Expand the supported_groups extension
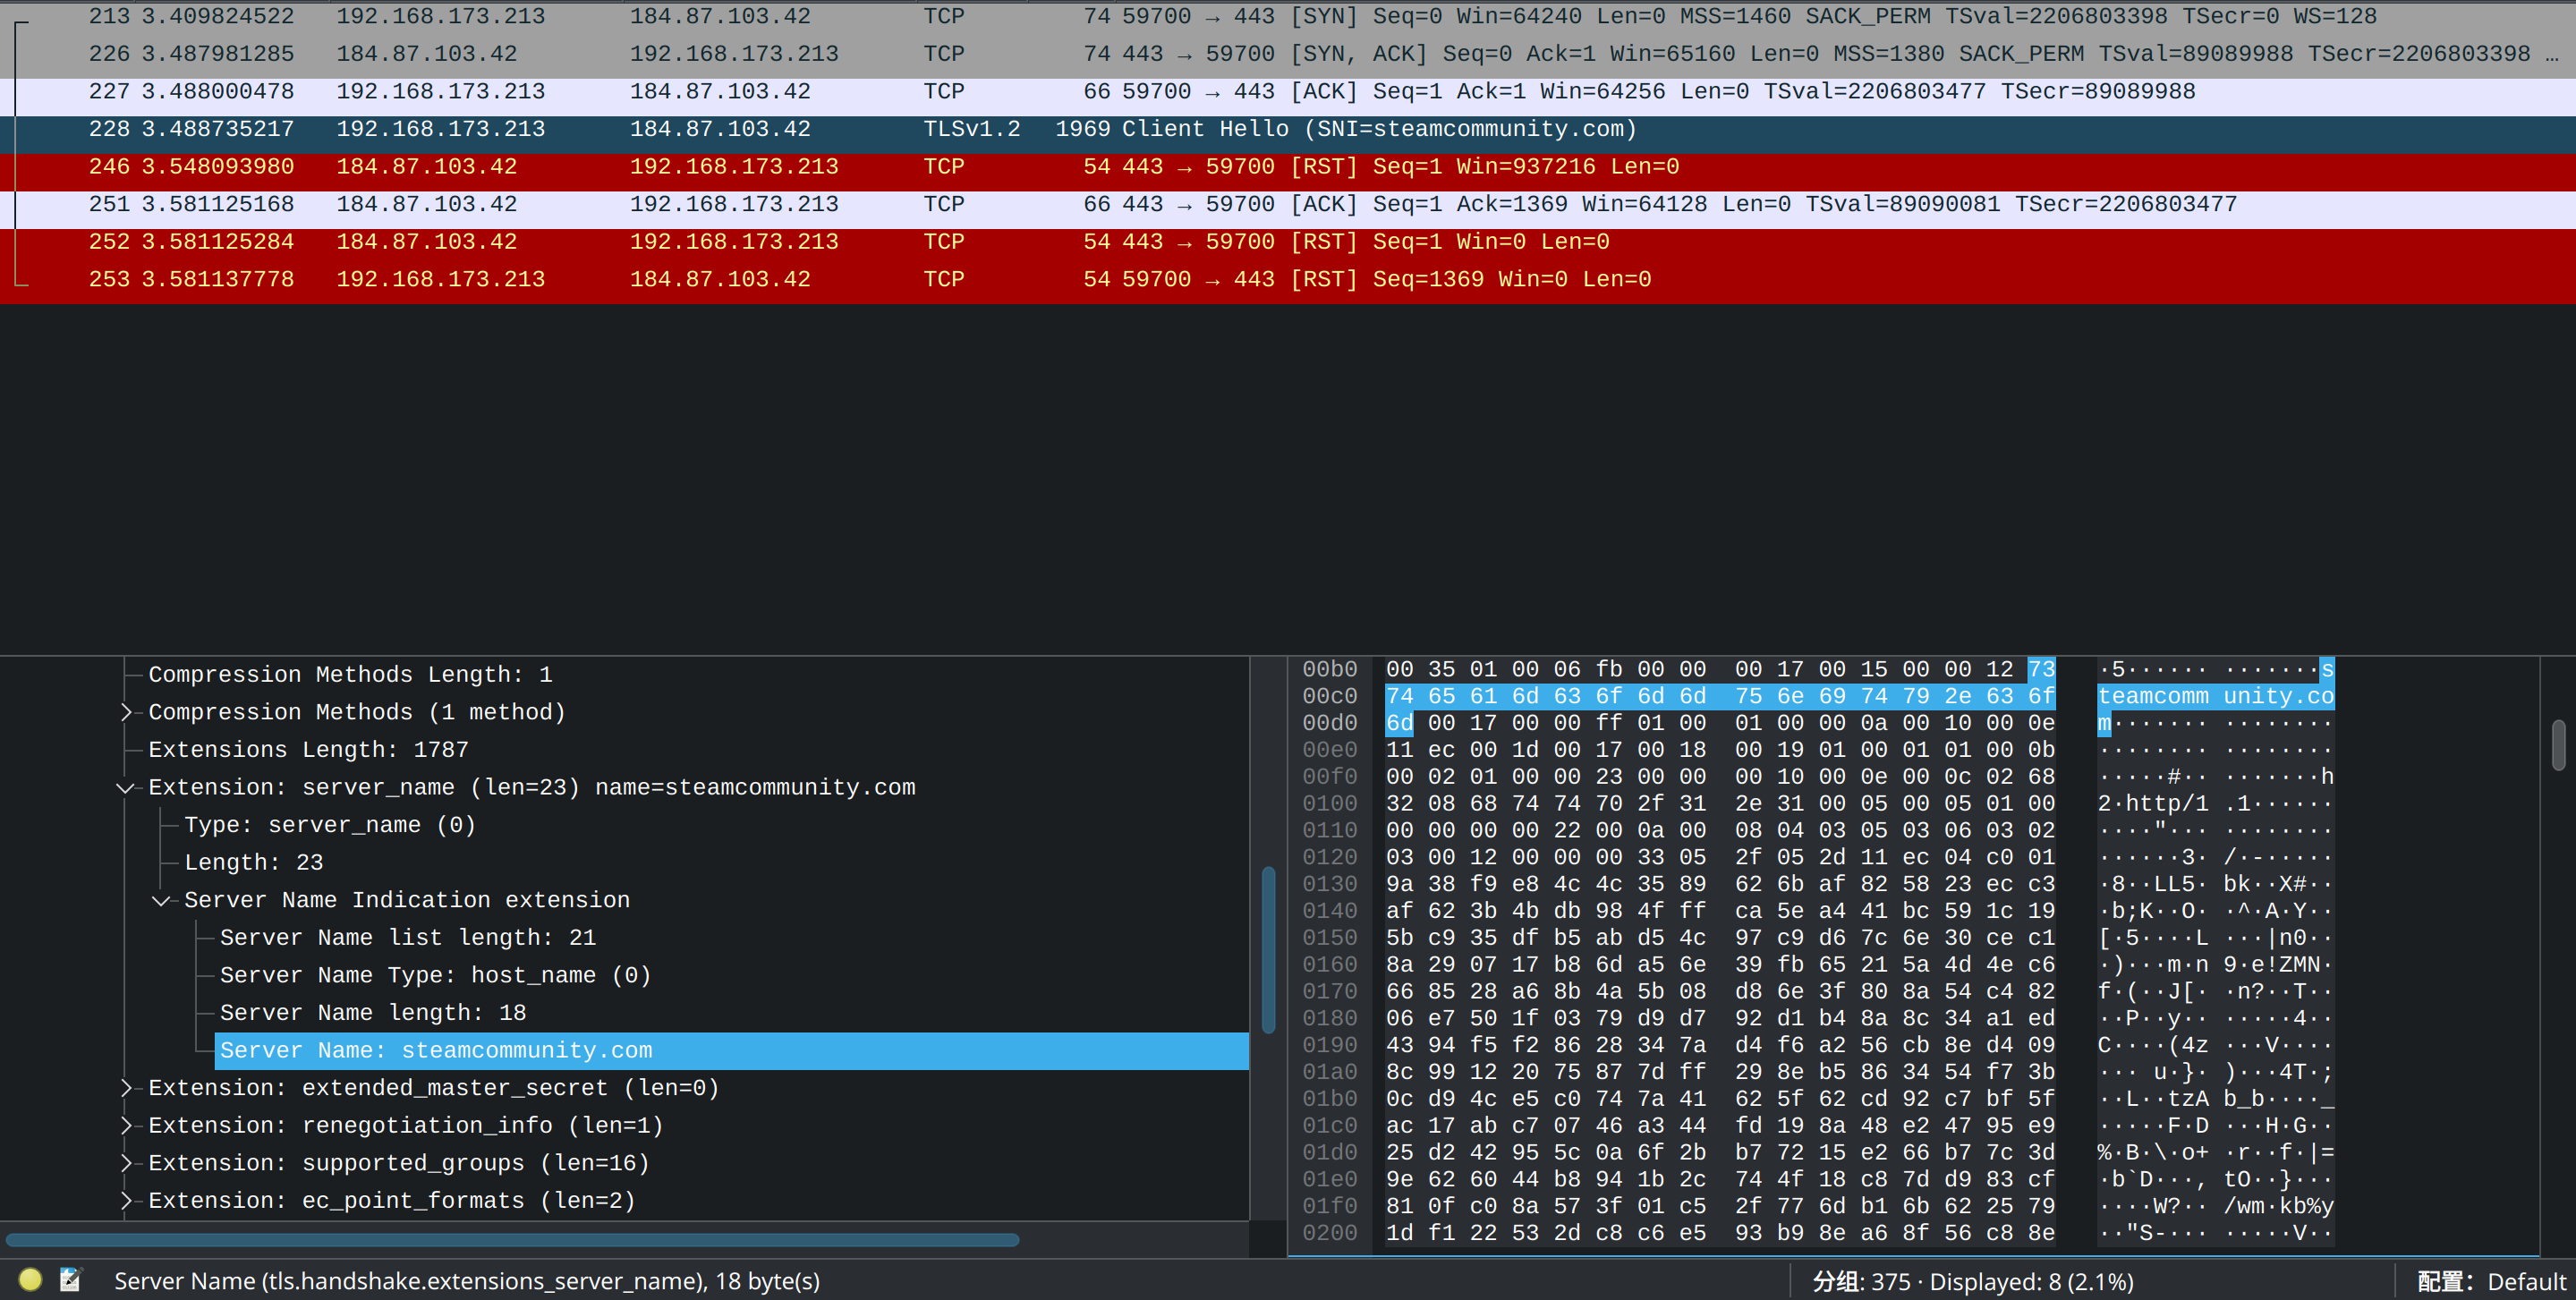 tap(126, 1163)
